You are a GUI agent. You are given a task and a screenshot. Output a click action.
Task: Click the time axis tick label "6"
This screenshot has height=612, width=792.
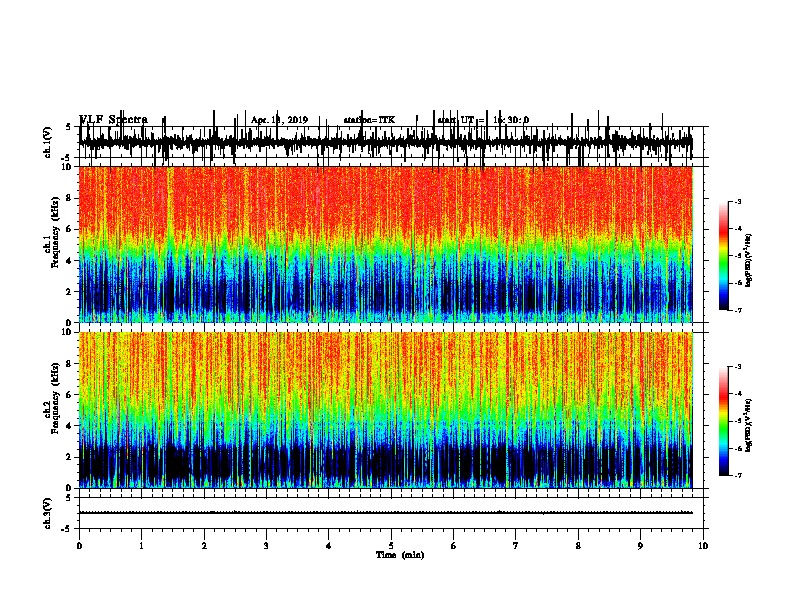(x=454, y=546)
